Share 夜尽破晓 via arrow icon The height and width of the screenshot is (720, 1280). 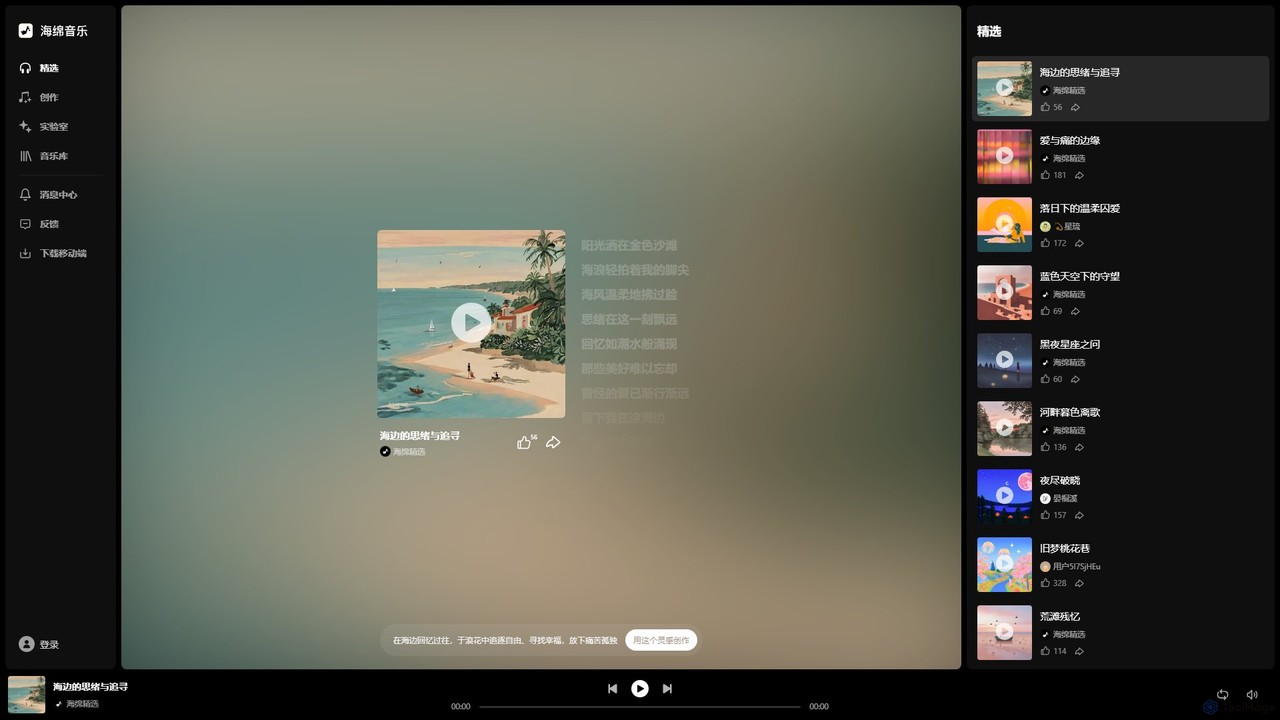click(x=1079, y=515)
